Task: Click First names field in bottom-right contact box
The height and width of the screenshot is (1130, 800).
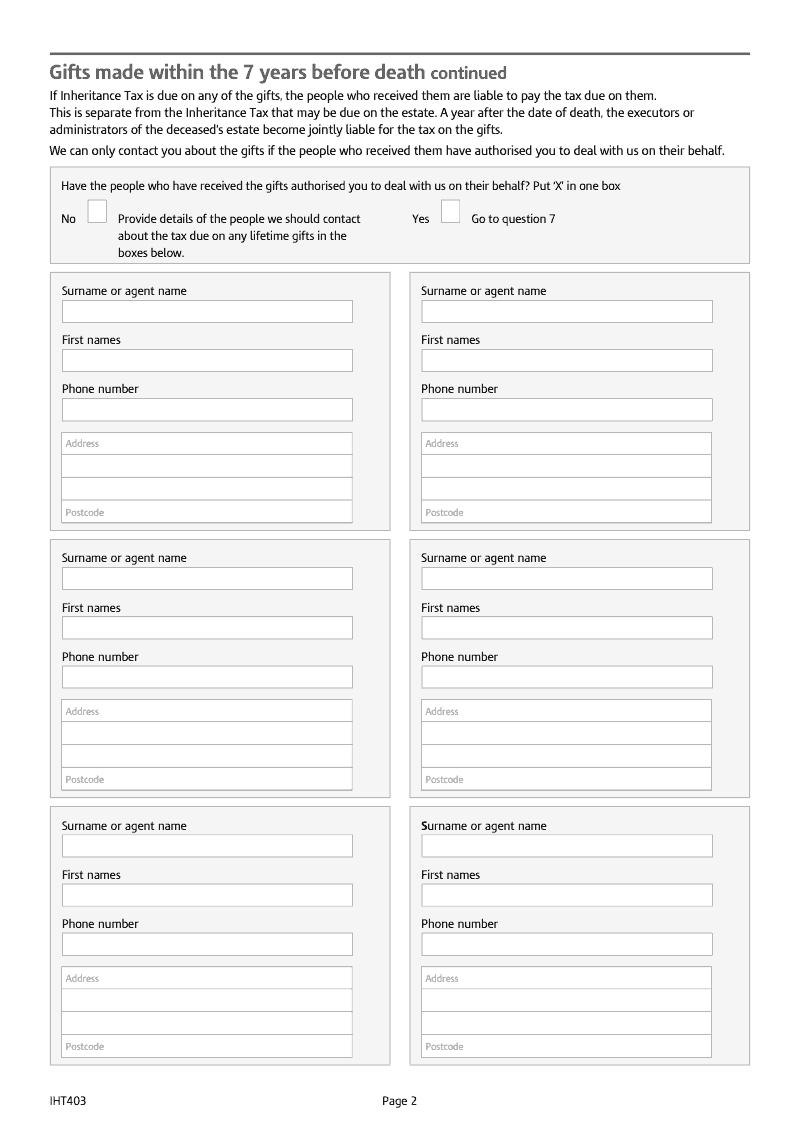Action: [567, 896]
